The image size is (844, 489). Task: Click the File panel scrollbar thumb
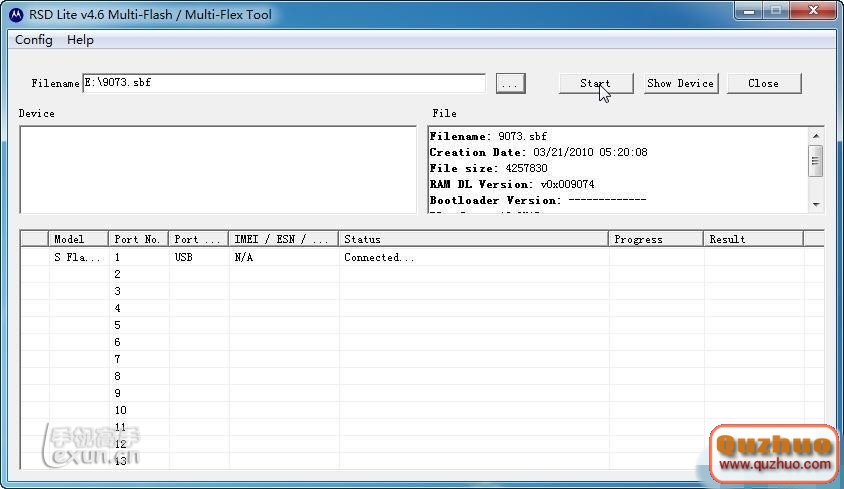tap(816, 160)
